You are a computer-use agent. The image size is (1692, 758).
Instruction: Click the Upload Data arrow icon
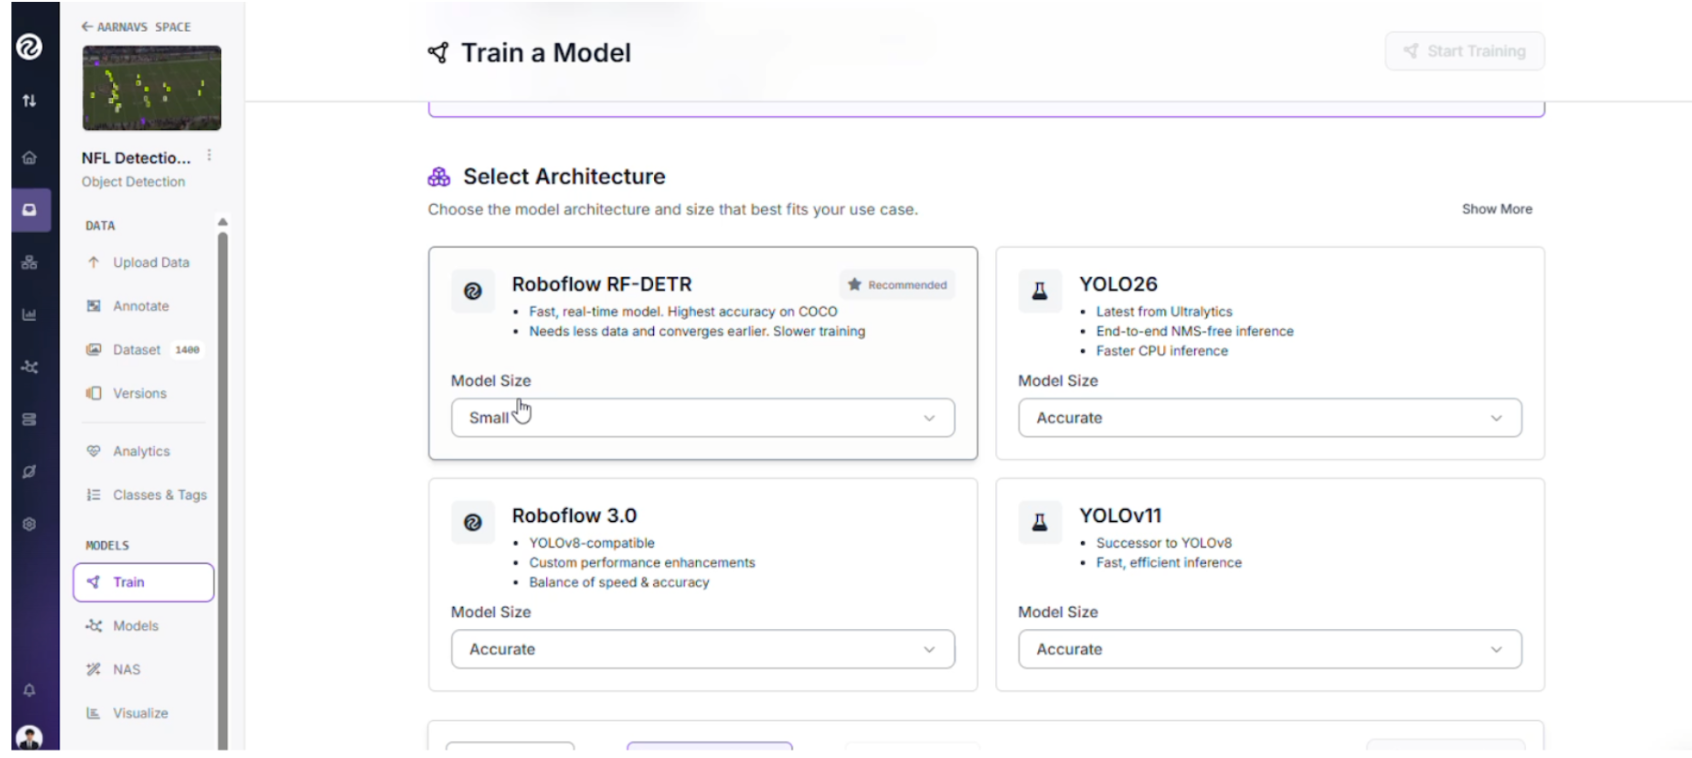click(x=93, y=263)
